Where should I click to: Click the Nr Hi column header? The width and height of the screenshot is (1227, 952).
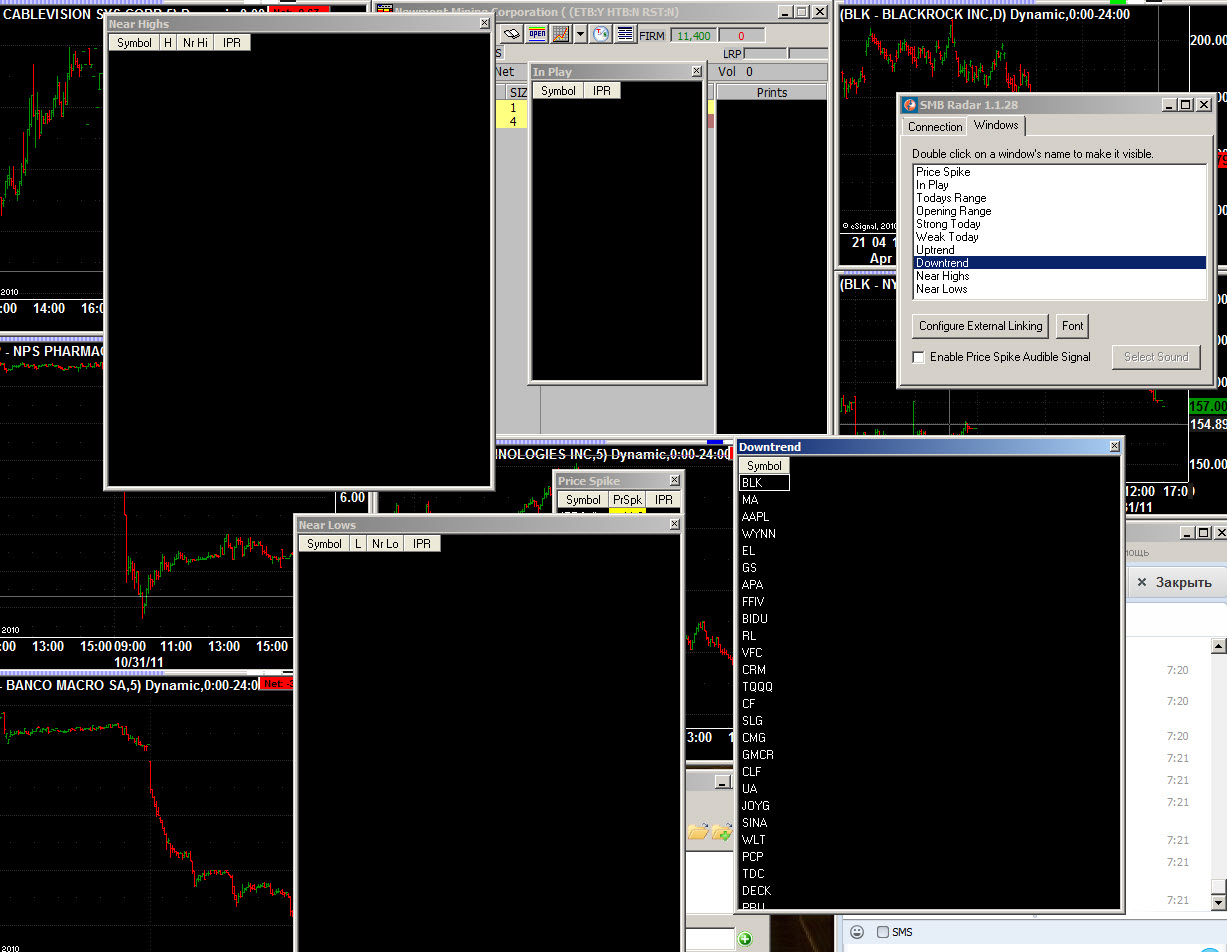[x=195, y=42]
